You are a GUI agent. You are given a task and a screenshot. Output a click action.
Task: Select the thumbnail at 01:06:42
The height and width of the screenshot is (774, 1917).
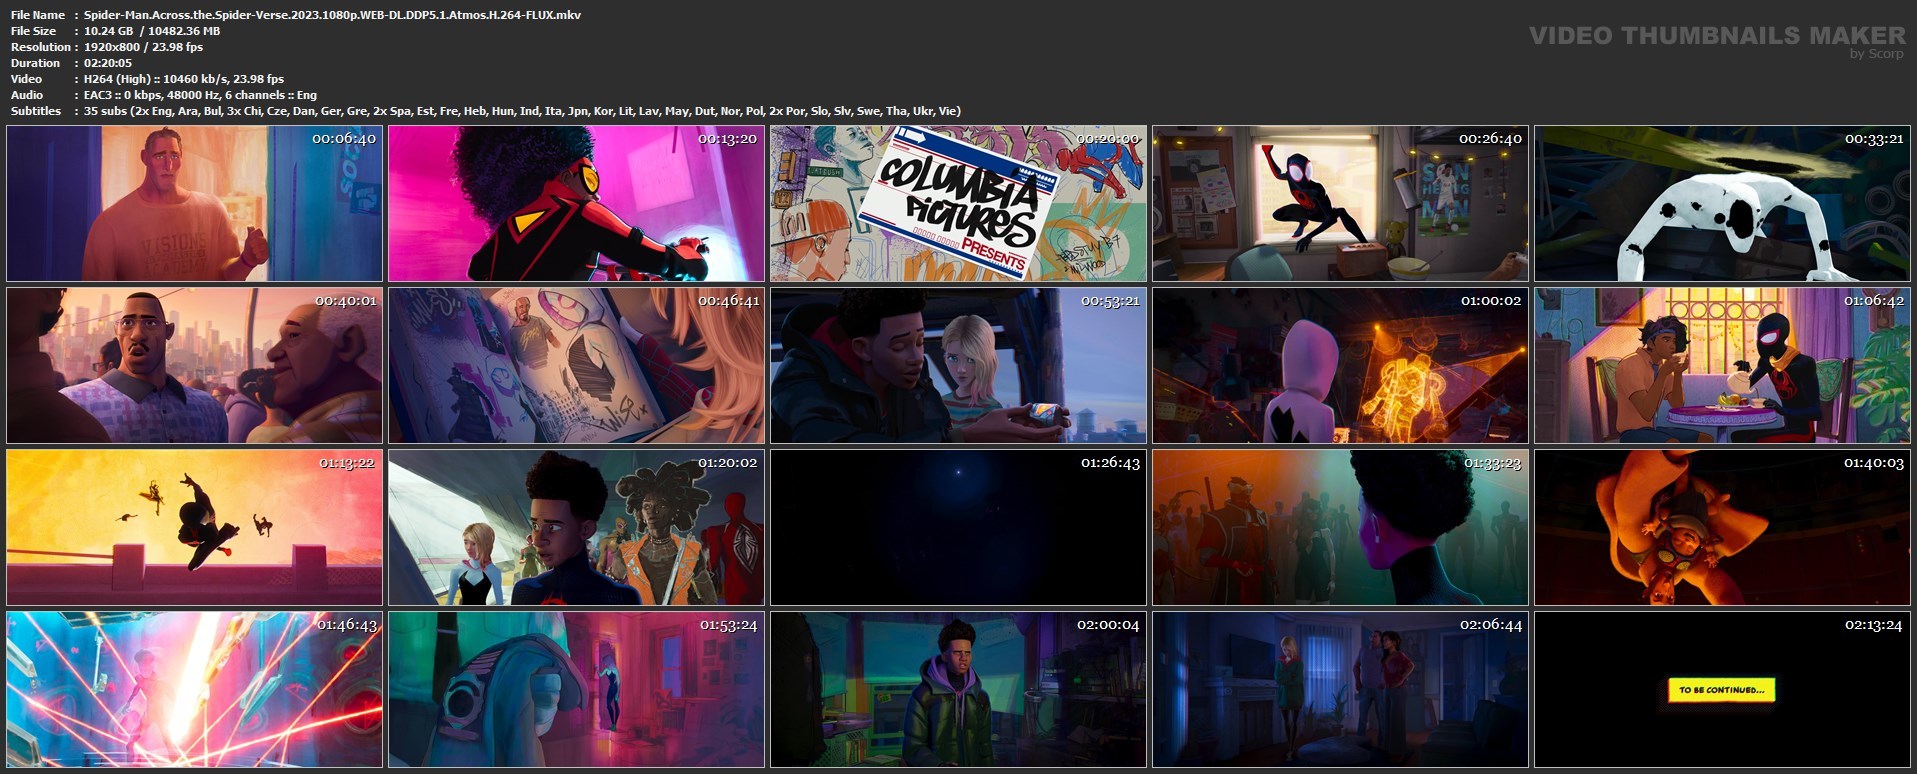coord(1722,365)
